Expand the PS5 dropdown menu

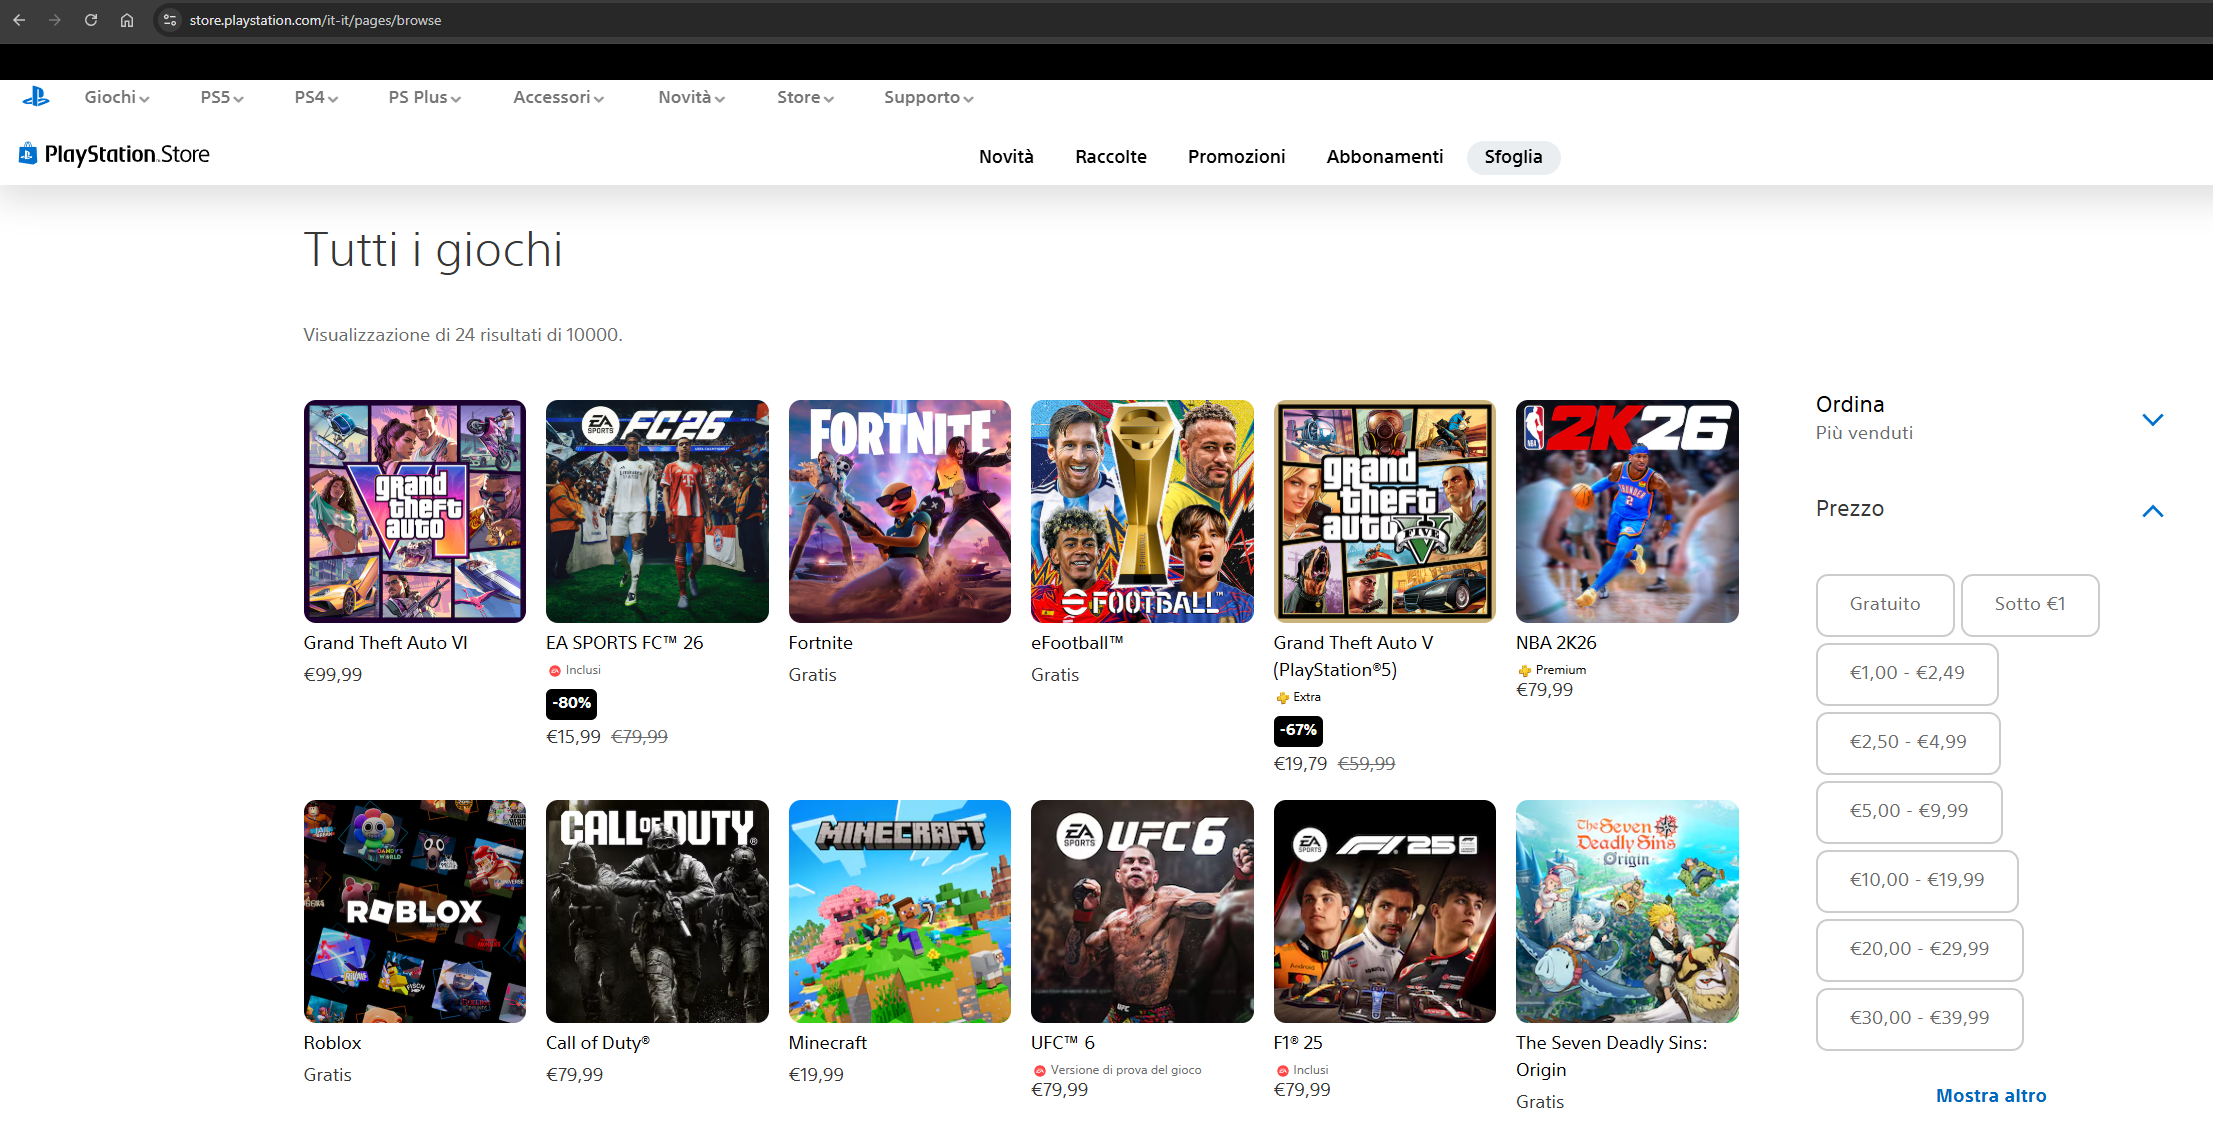pos(222,97)
